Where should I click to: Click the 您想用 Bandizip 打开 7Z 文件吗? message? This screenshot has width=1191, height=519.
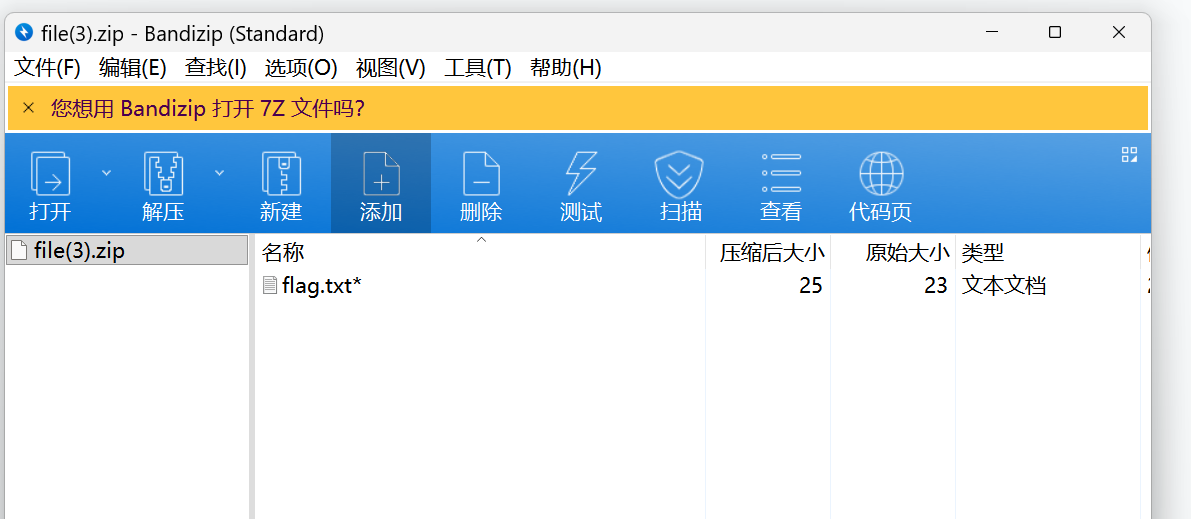[208, 109]
